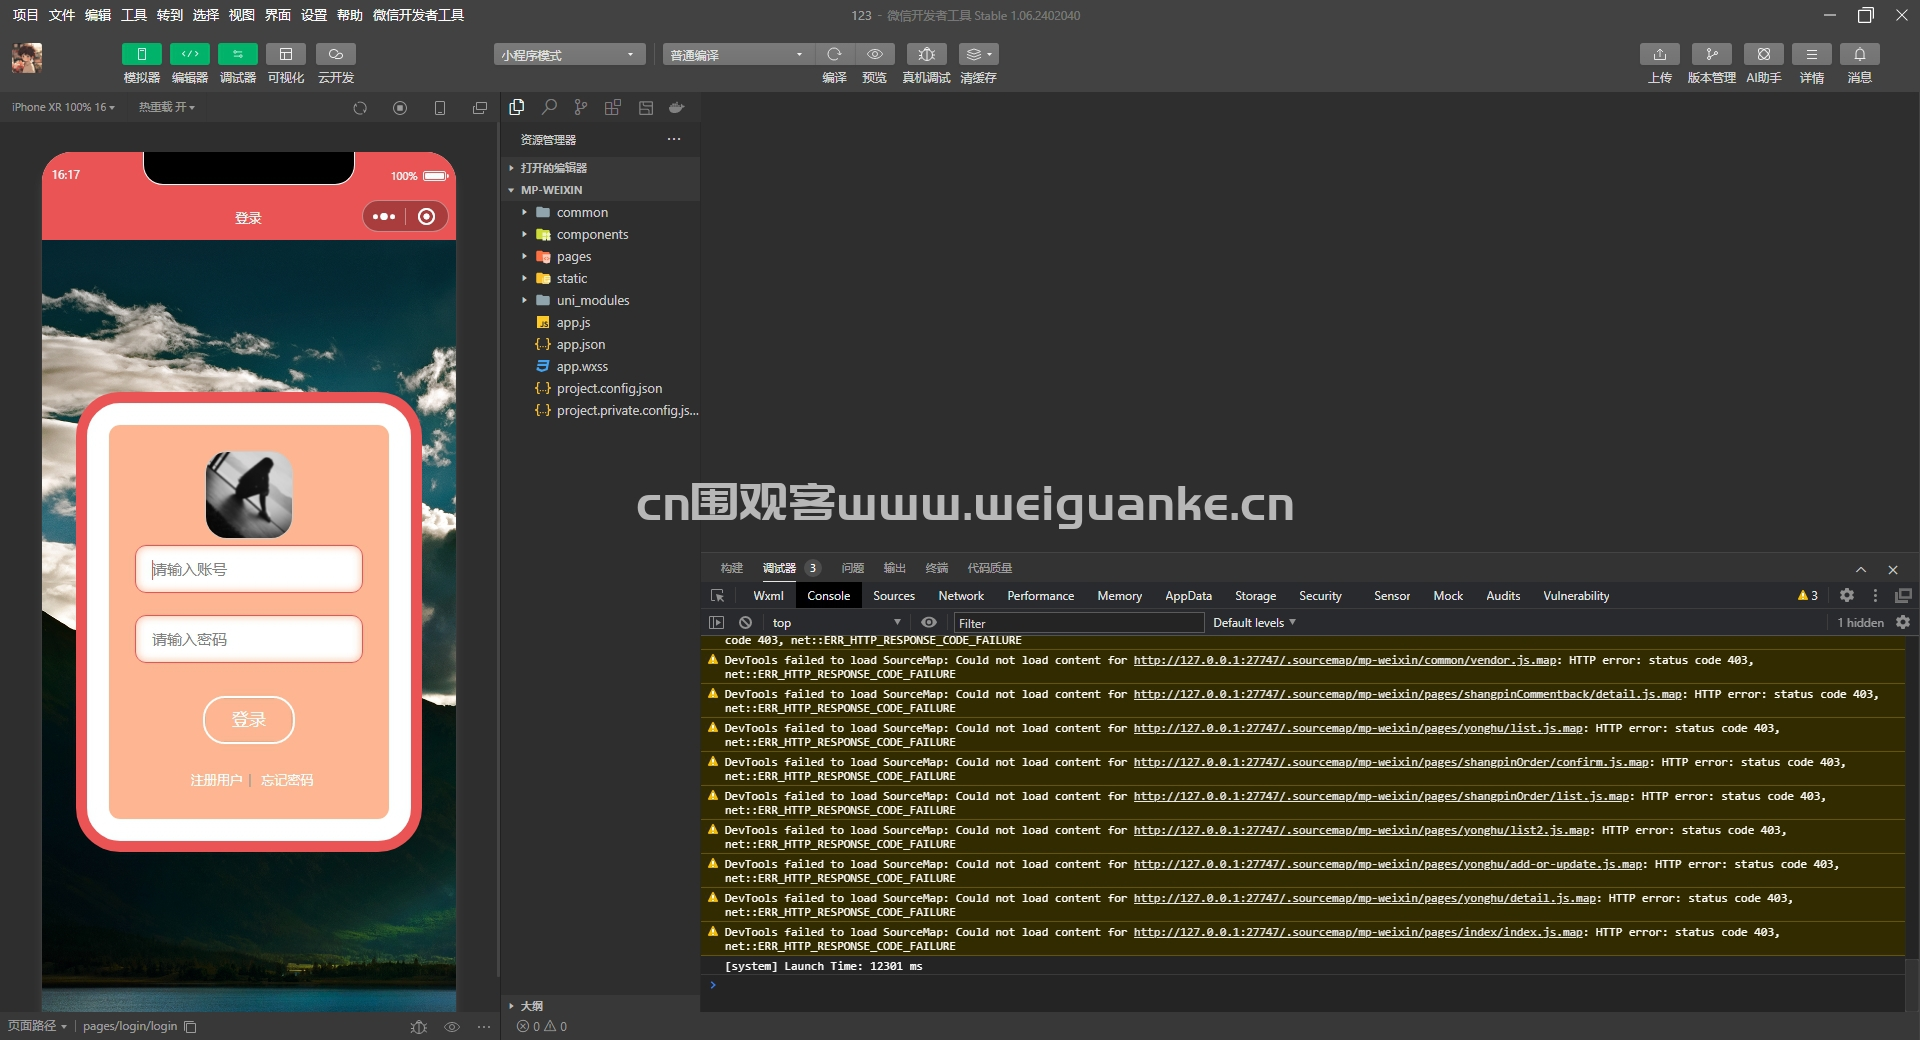Expand the pages folder
This screenshot has width=1920, height=1040.
coord(600,256)
